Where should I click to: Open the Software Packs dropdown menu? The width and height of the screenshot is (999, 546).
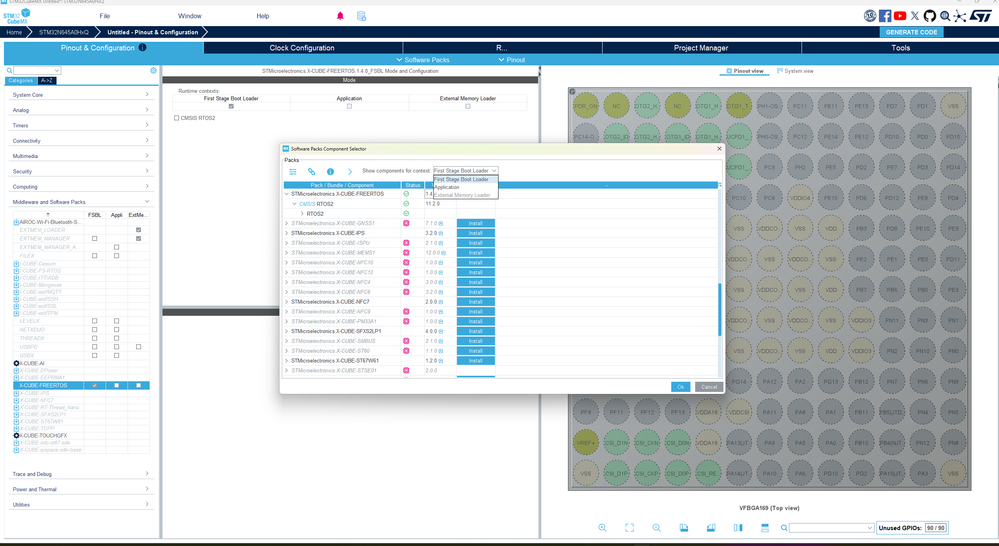[x=423, y=60]
